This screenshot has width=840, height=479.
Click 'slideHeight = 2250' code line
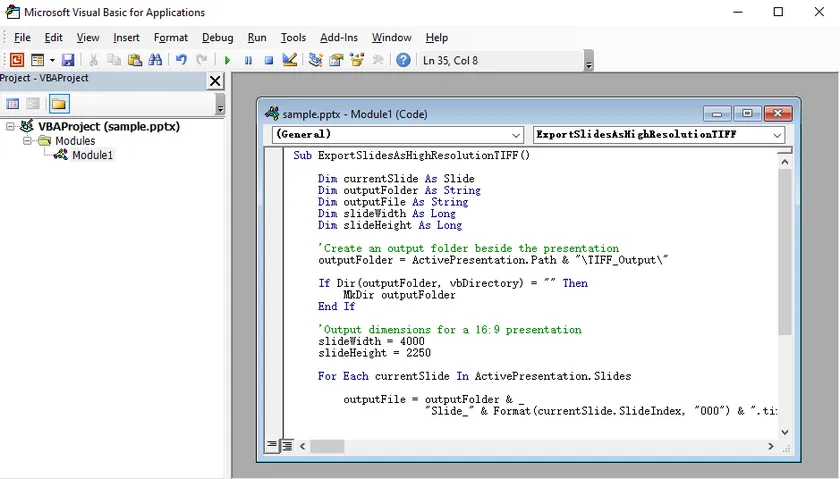[x=374, y=353]
